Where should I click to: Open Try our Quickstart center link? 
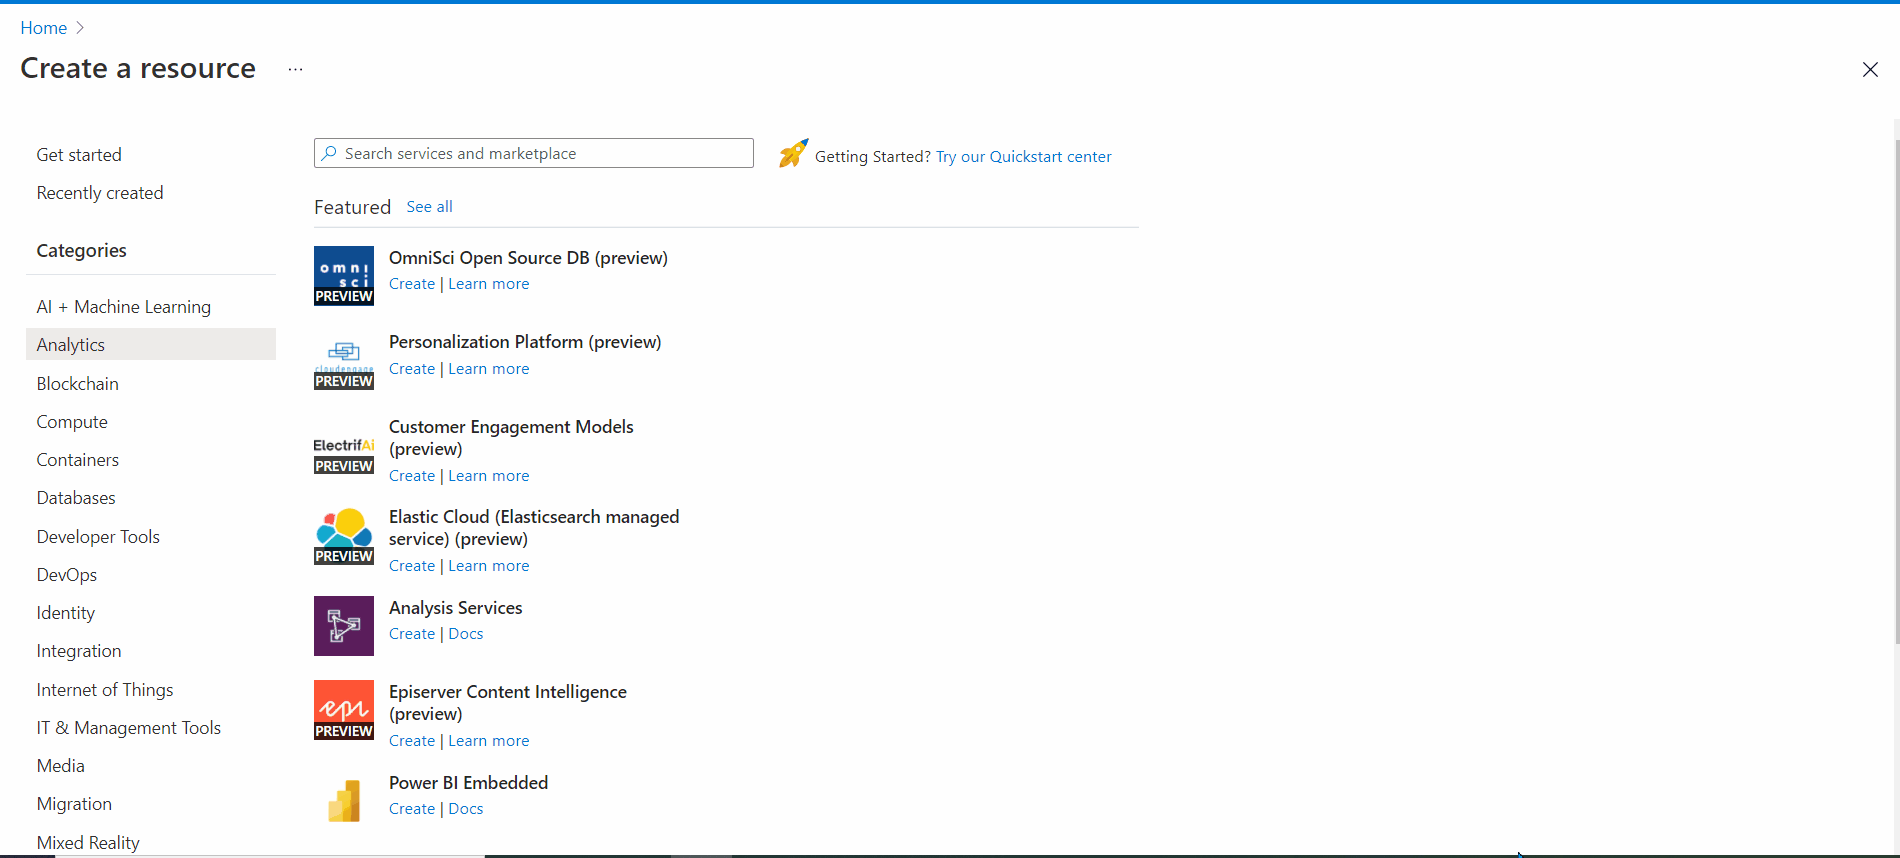1023,157
